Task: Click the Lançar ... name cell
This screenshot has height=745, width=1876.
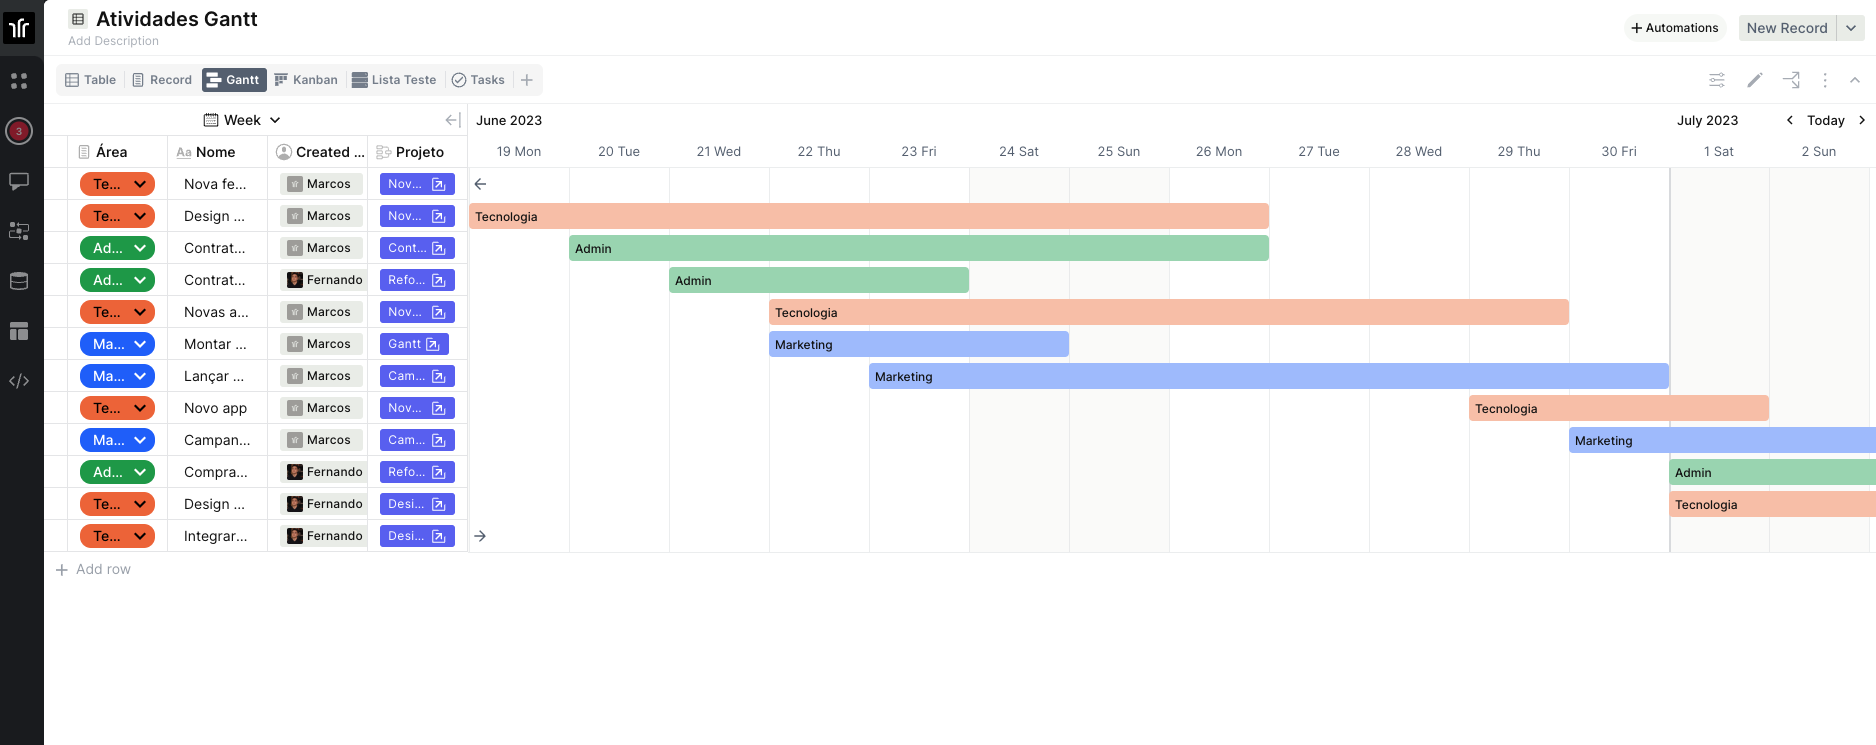Action: tap(217, 376)
